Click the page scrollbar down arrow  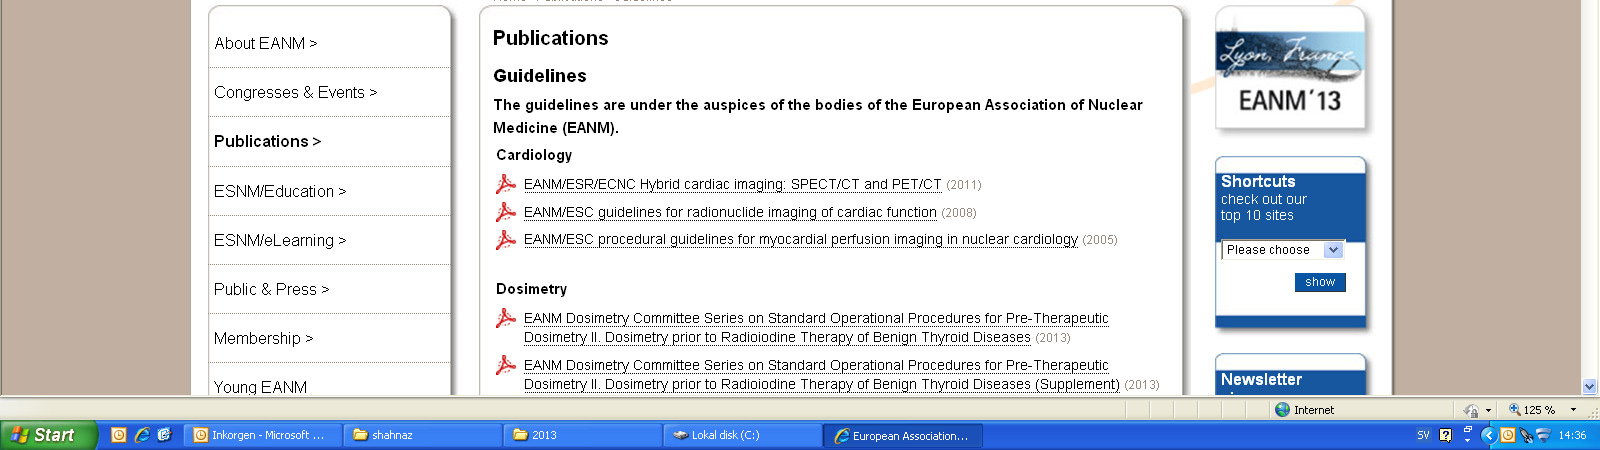point(1590,386)
